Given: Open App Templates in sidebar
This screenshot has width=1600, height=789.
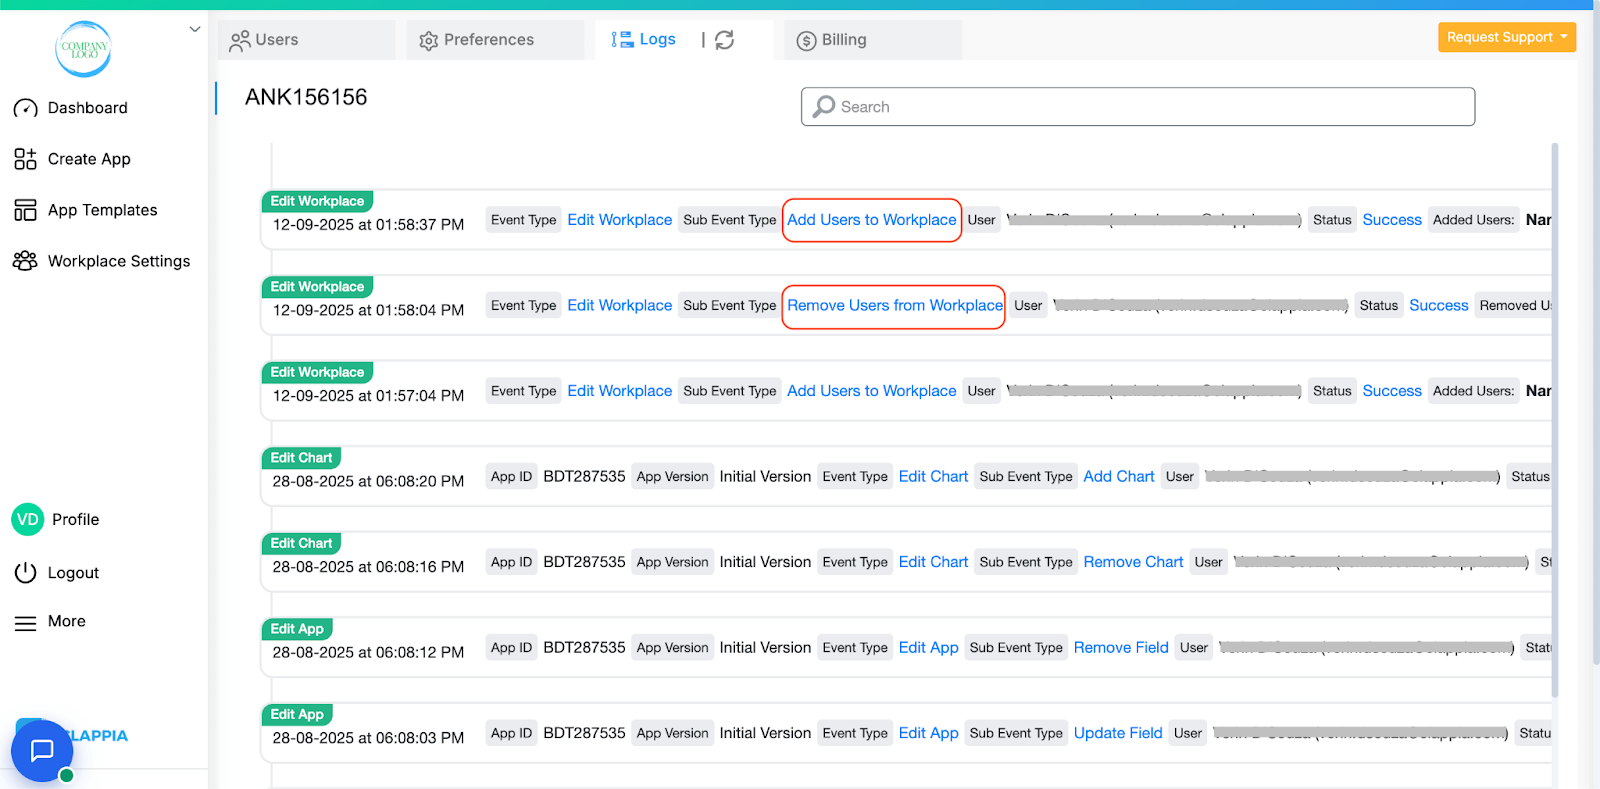Looking at the screenshot, I should pyautogui.click(x=103, y=210).
